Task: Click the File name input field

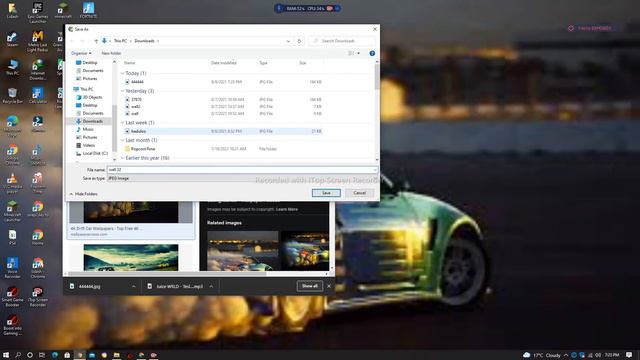Action: tap(242, 169)
